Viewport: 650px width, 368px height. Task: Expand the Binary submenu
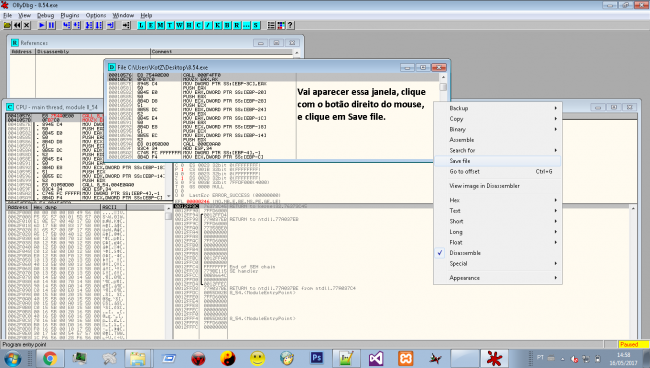(497, 129)
